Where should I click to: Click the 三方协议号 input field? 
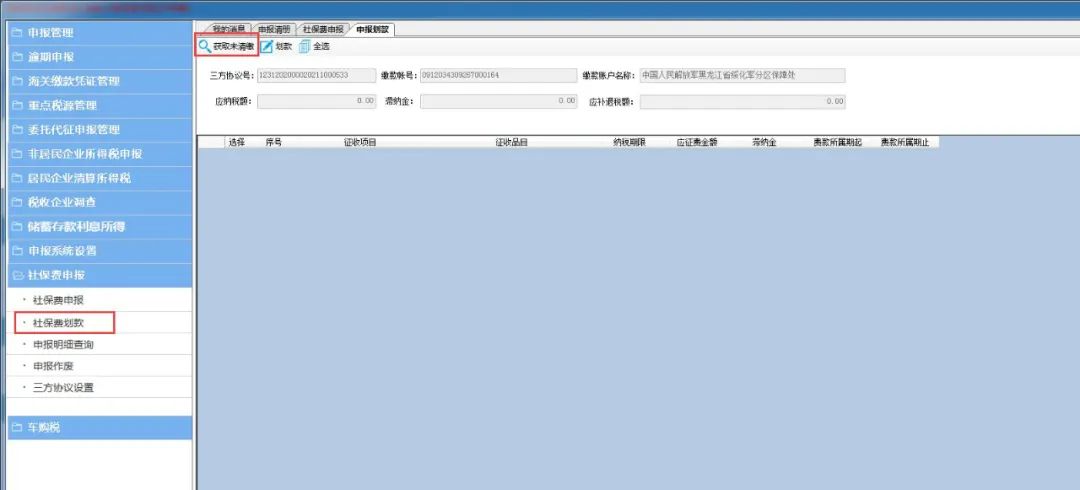point(316,75)
